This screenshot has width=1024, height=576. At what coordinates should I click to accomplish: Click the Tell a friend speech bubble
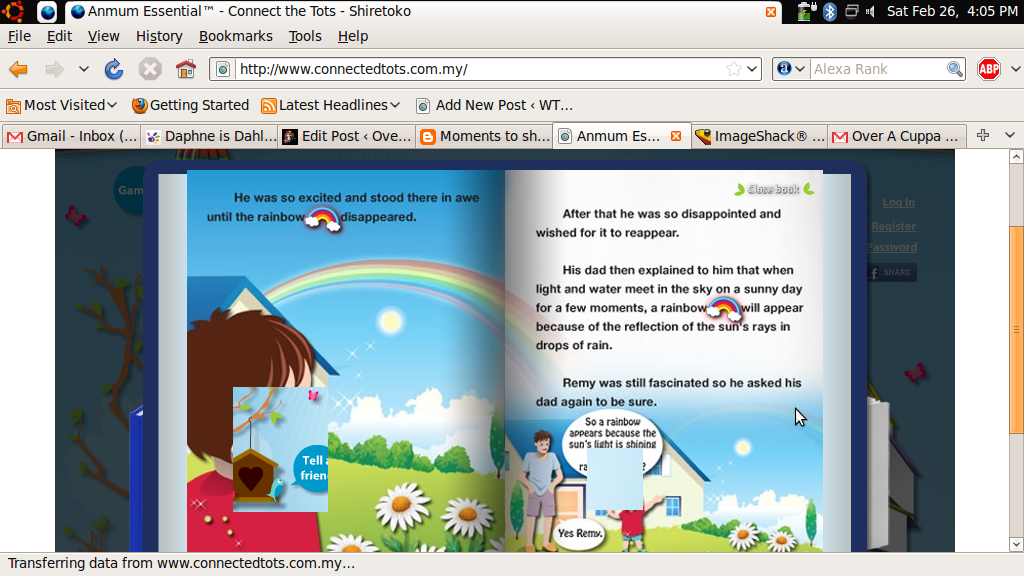[x=311, y=468]
